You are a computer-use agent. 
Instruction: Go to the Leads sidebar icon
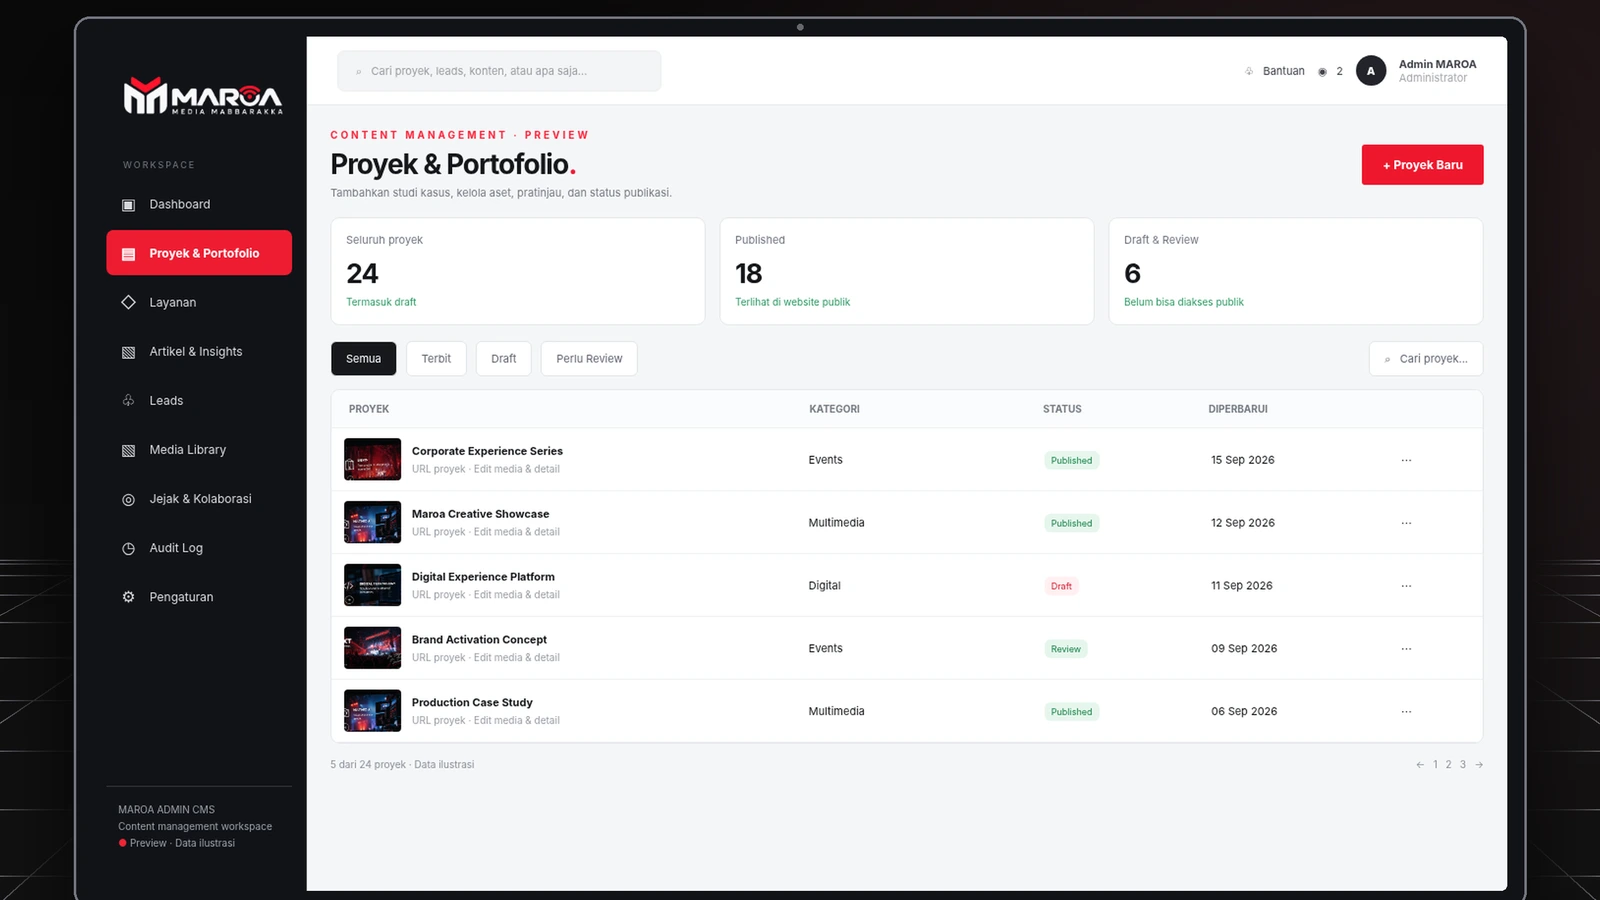click(x=128, y=401)
